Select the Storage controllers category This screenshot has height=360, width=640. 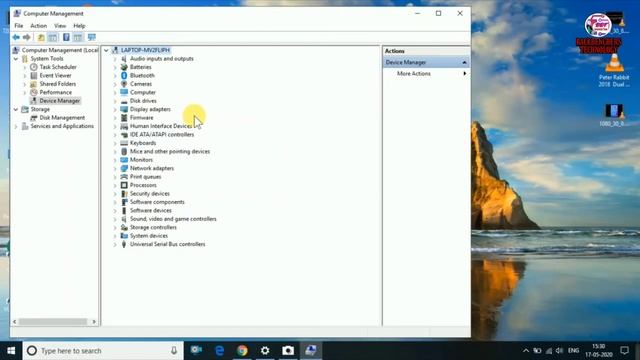click(153, 227)
